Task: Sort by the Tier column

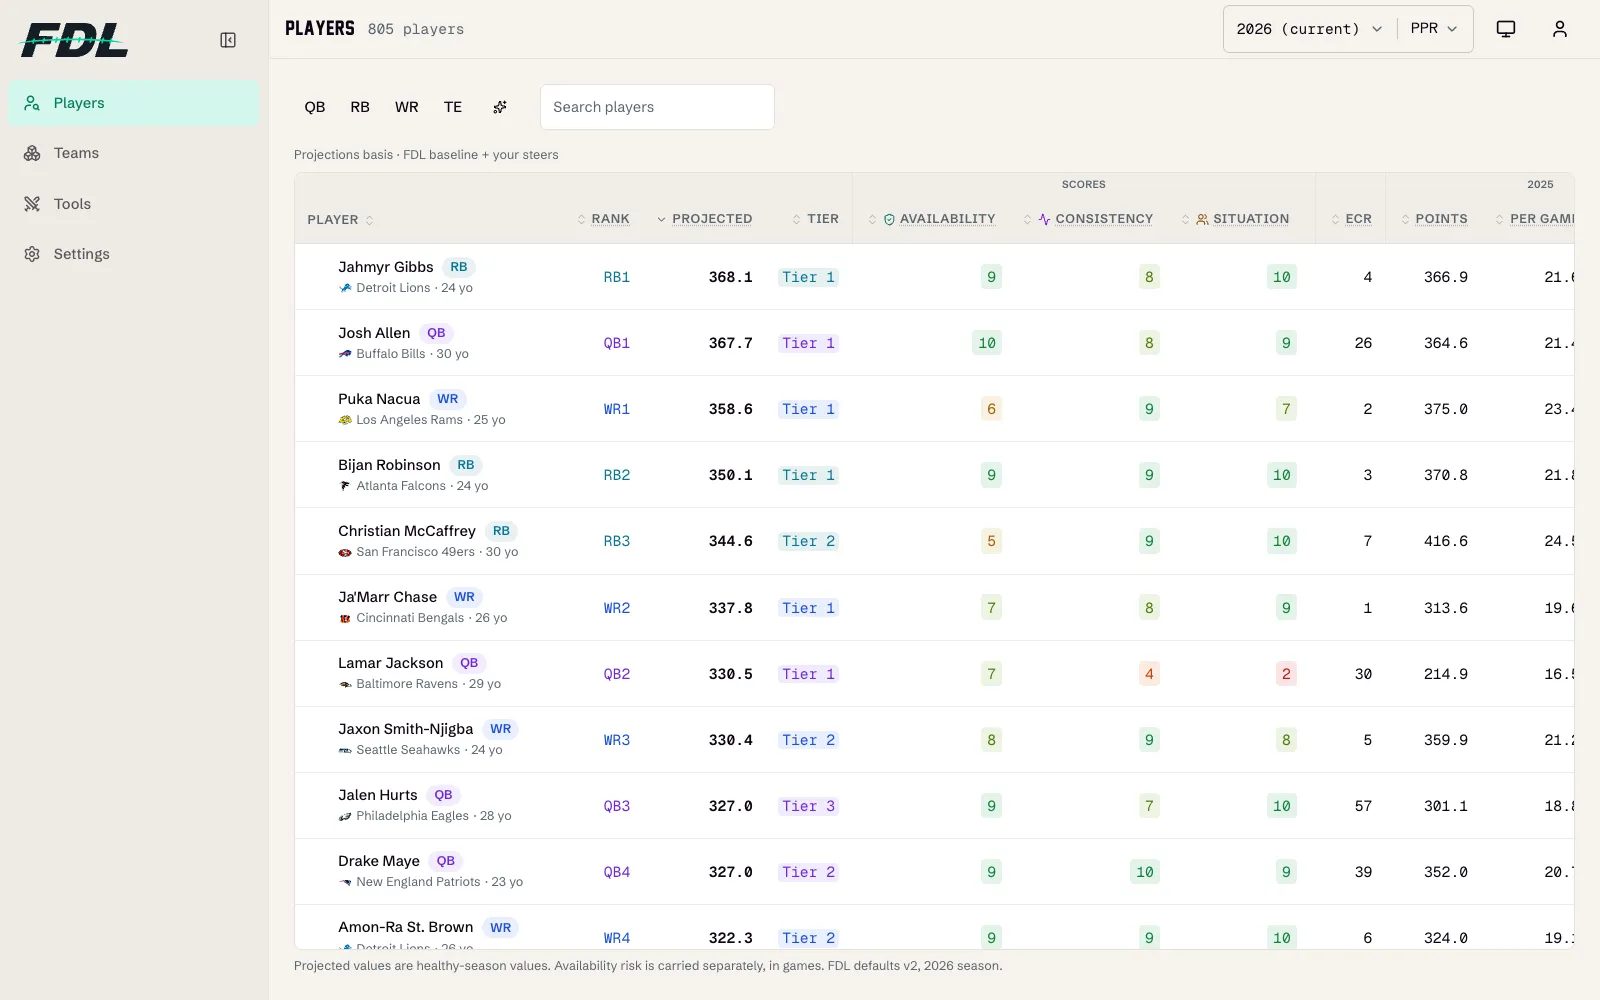Action: pyautogui.click(x=815, y=219)
